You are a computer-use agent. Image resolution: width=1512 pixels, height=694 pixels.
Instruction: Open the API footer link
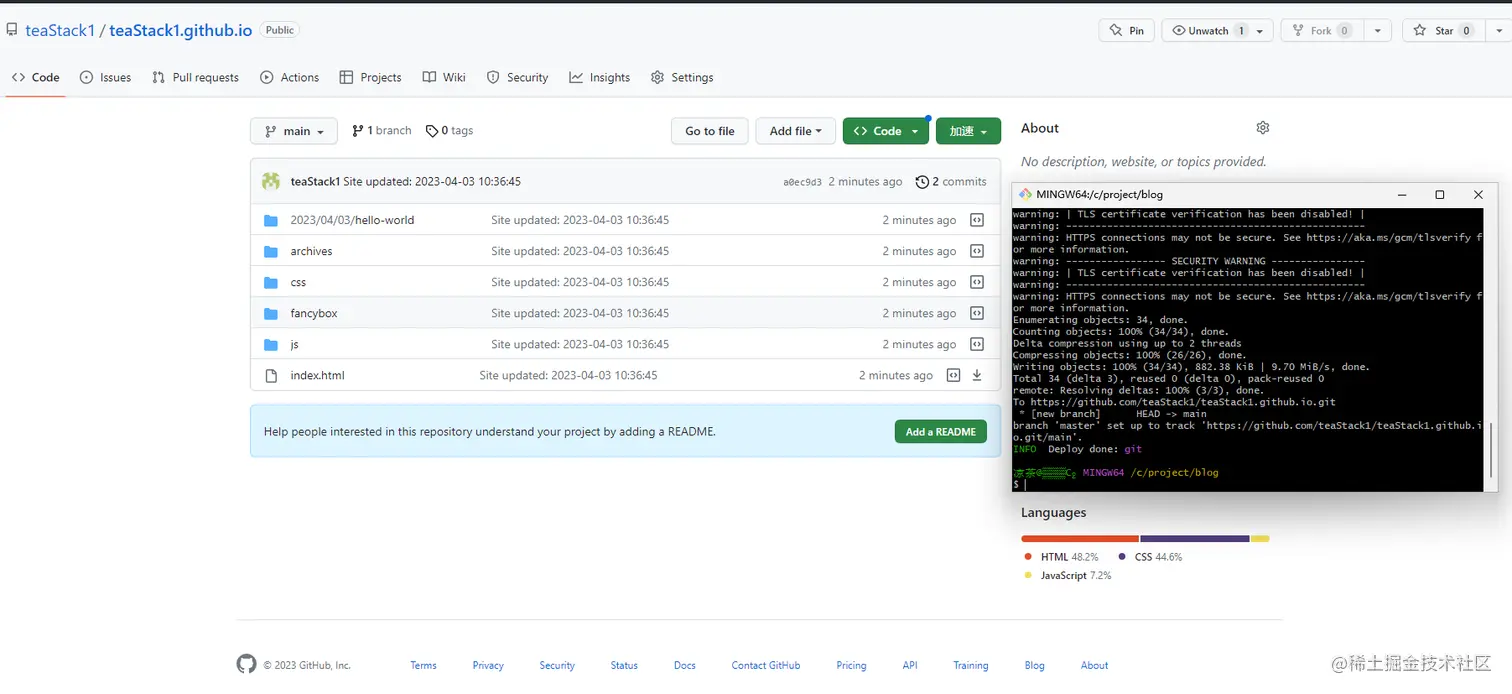click(x=910, y=665)
